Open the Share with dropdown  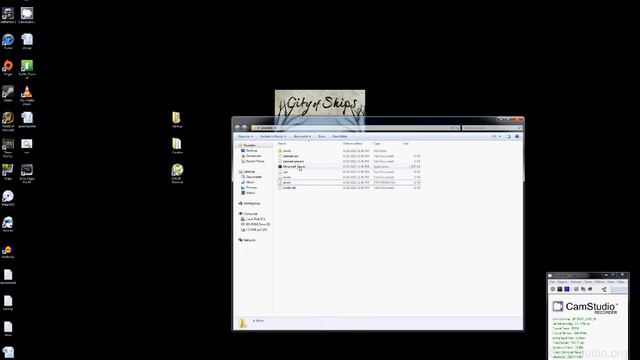tap(302, 136)
